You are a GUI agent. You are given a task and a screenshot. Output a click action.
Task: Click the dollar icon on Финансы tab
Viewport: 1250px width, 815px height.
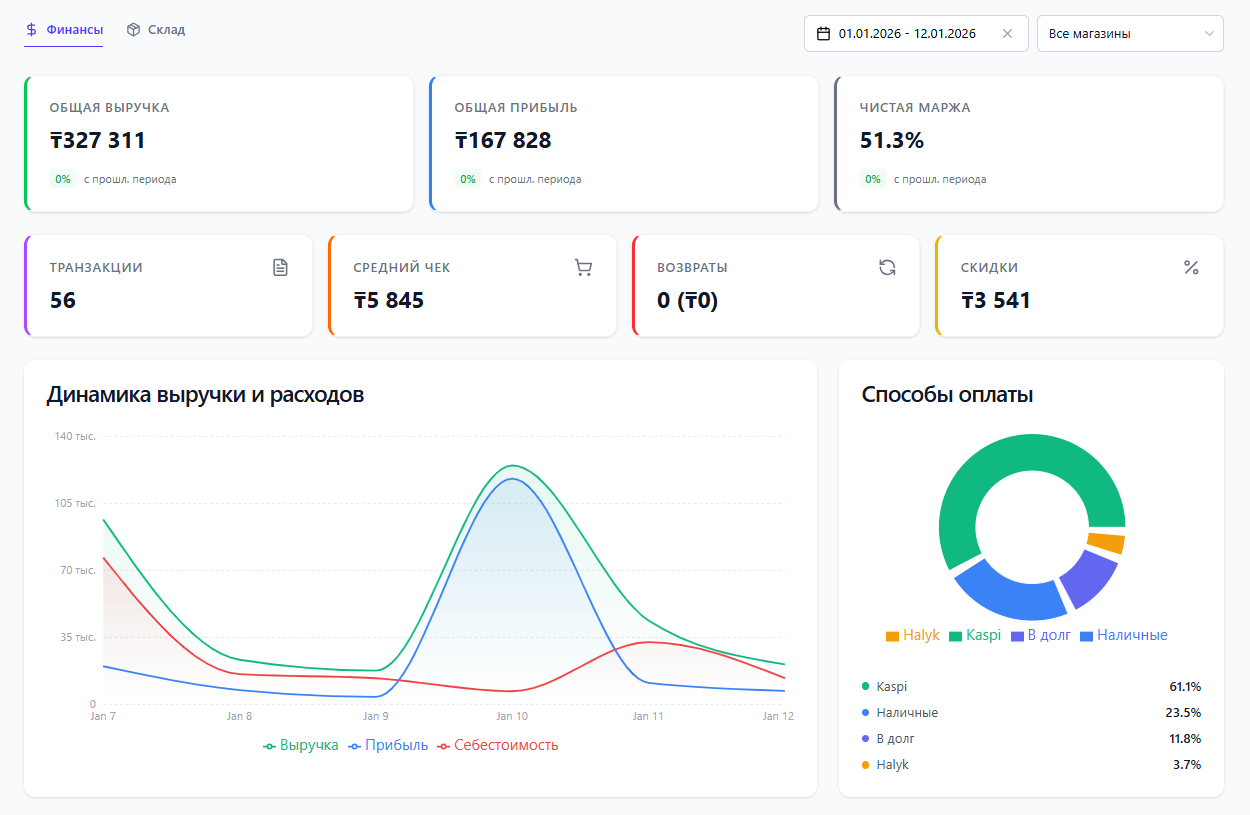pyautogui.click(x=32, y=30)
